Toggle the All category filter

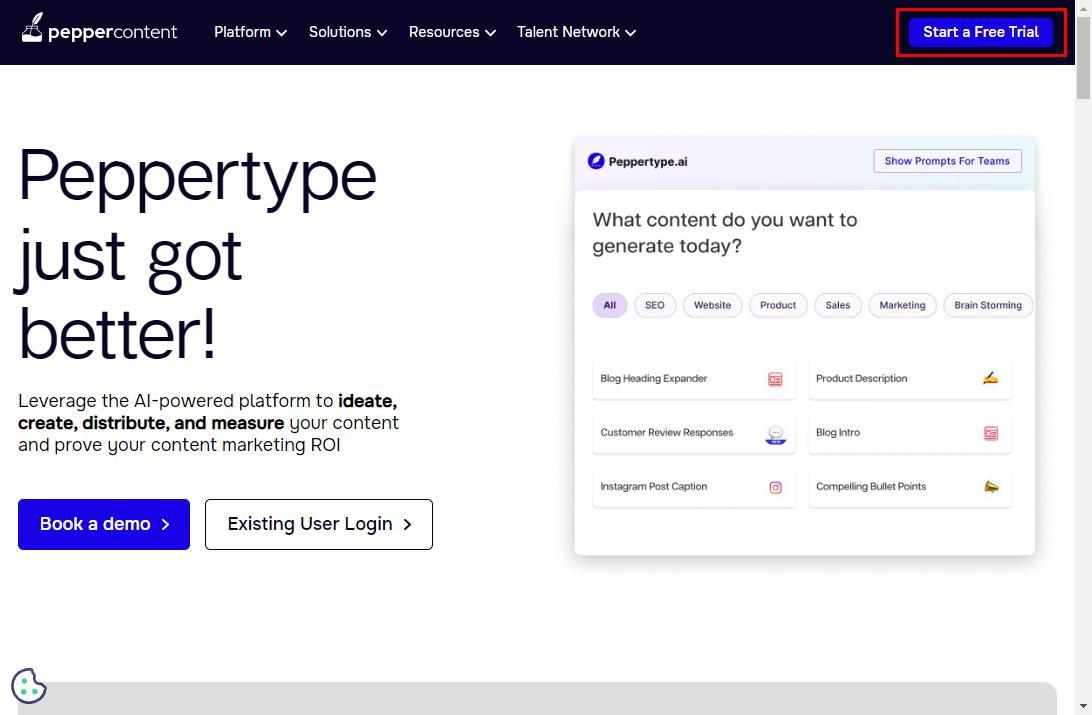click(609, 305)
